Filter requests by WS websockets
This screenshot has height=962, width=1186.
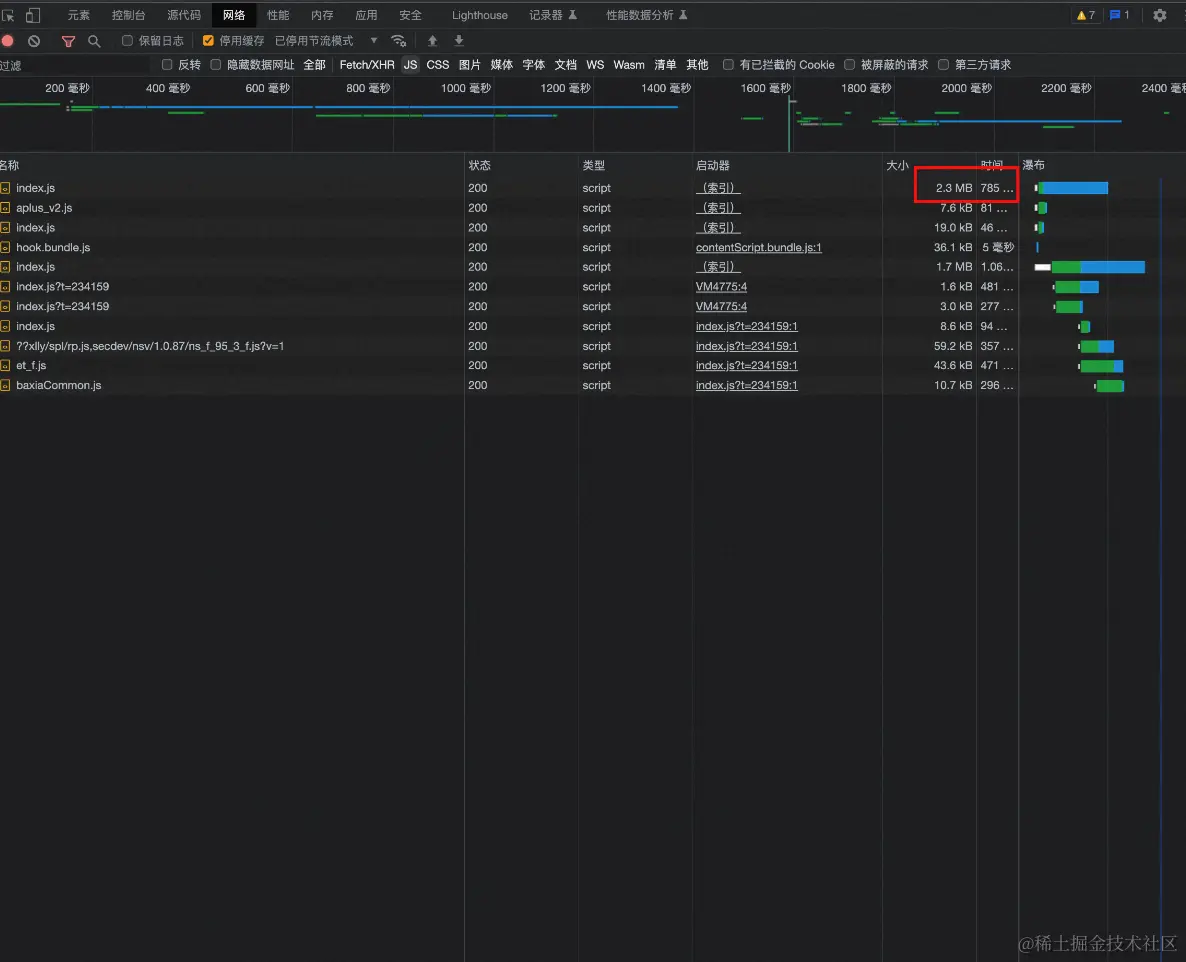[x=595, y=65]
